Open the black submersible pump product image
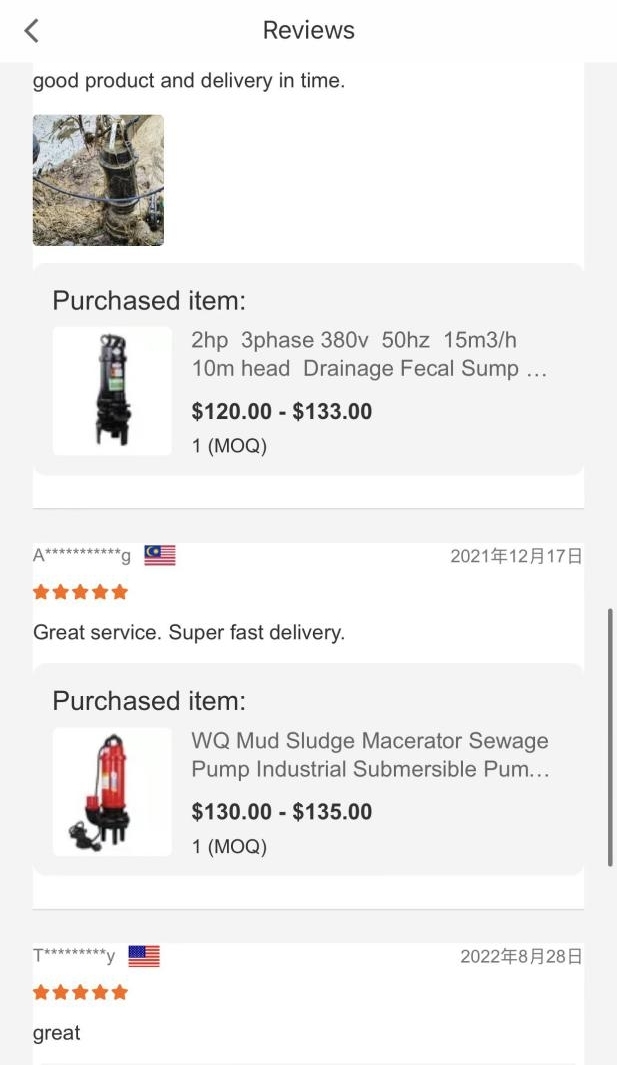 tap(112, 391)
